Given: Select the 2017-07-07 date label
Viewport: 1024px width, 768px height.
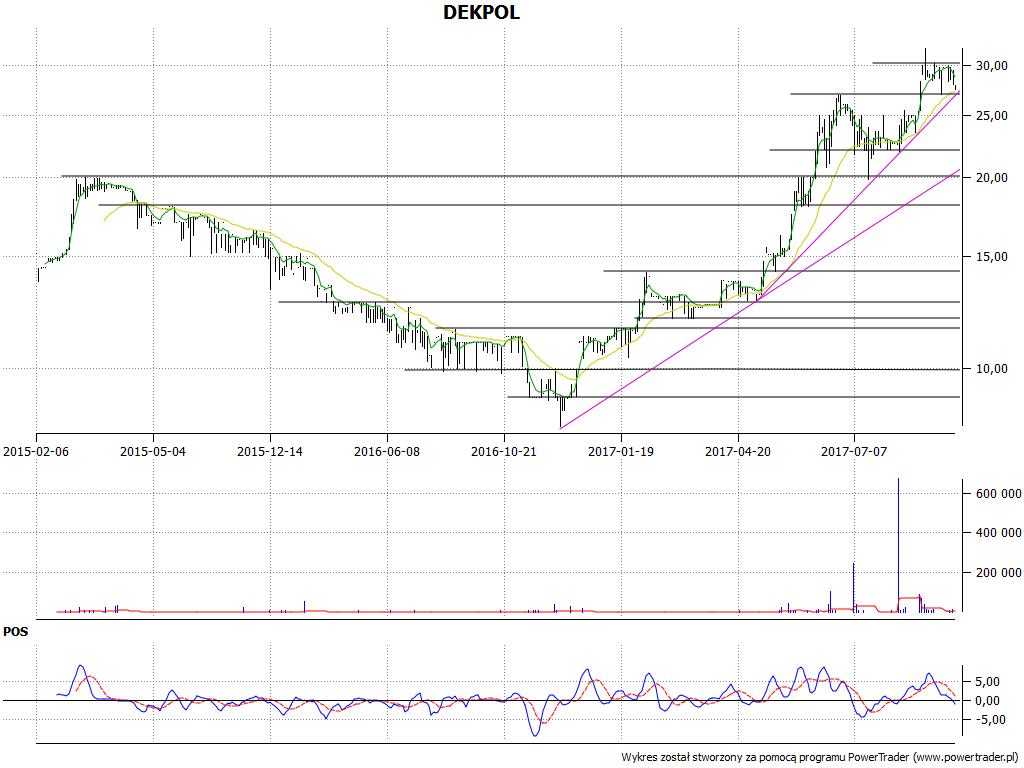Looking at the screenshot, I should coord(854,451).
